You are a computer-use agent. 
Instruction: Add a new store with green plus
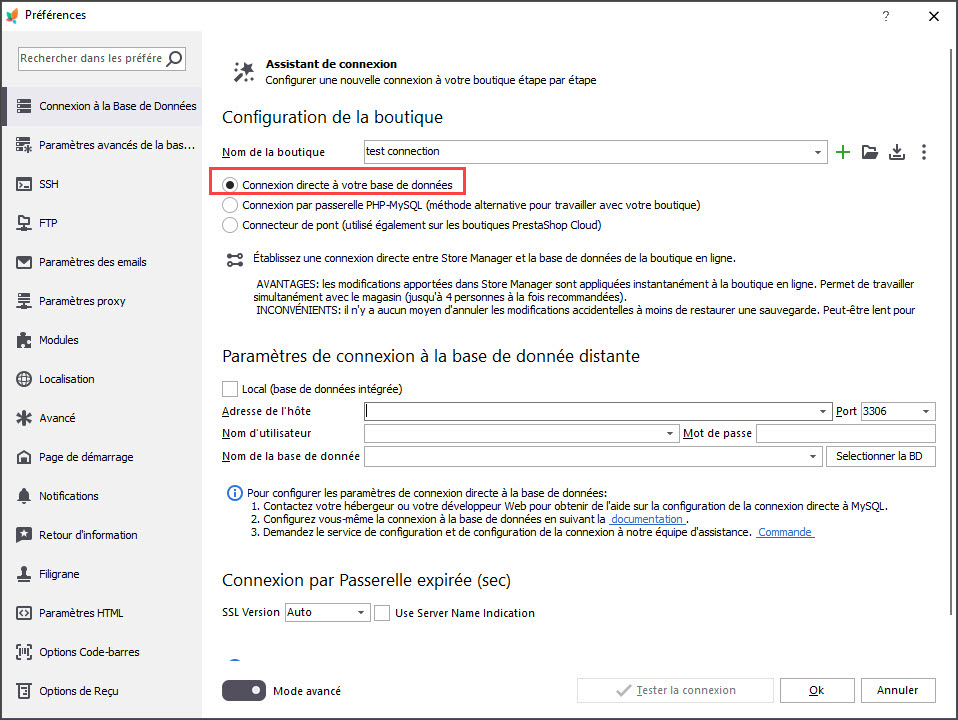843,152
